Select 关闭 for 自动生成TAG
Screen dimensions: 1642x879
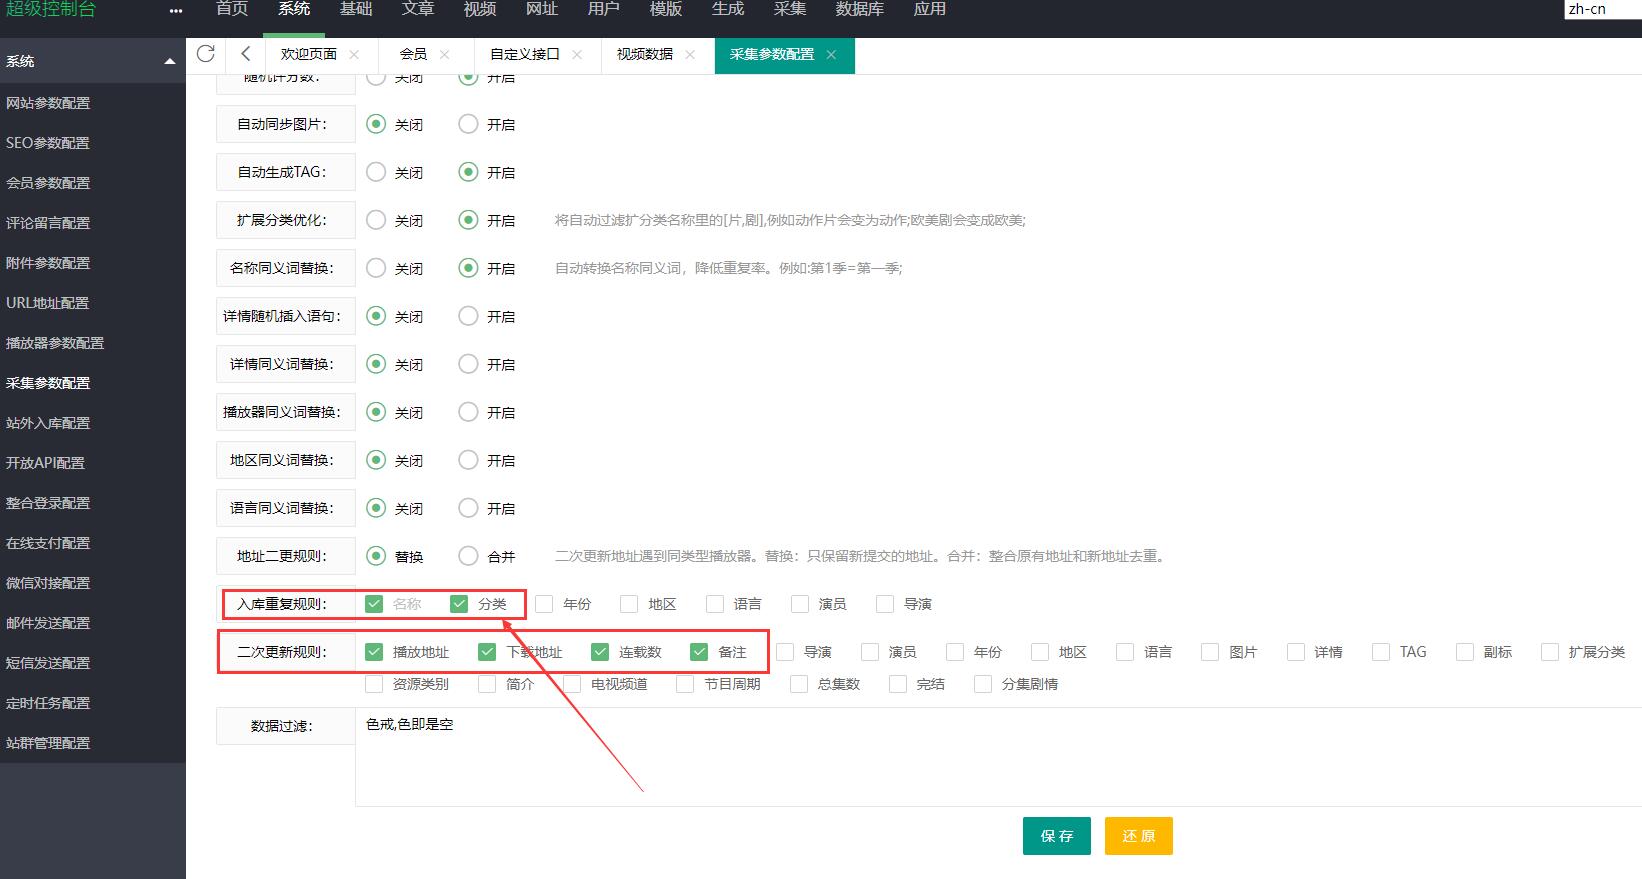coord(376,172)
